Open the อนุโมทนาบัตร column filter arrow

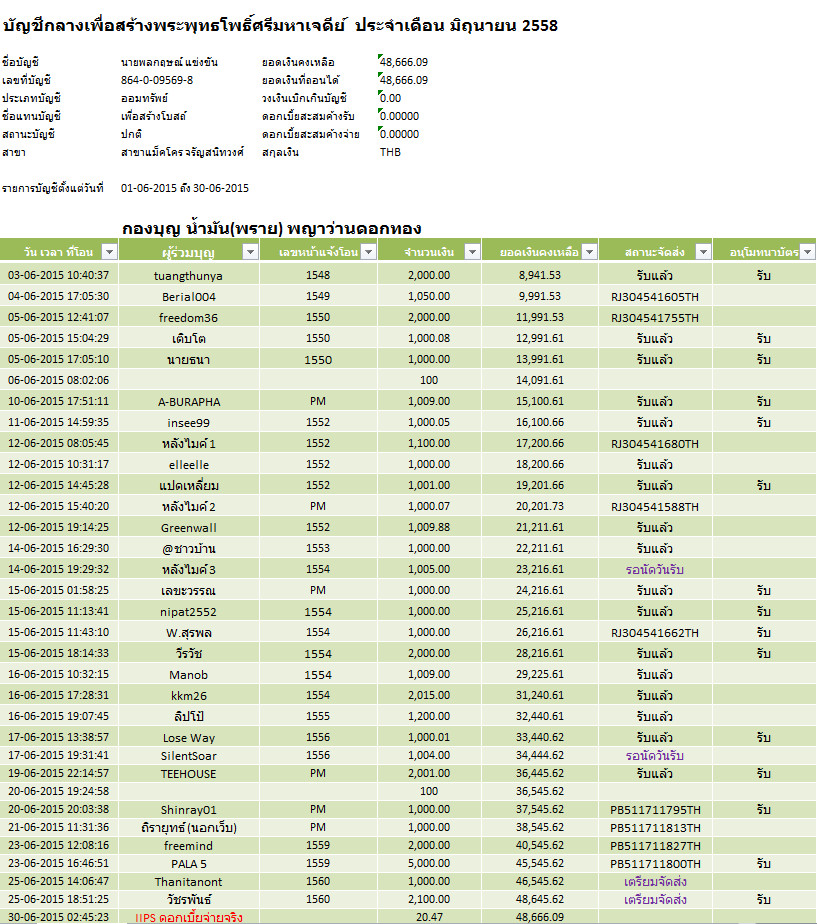807,252
